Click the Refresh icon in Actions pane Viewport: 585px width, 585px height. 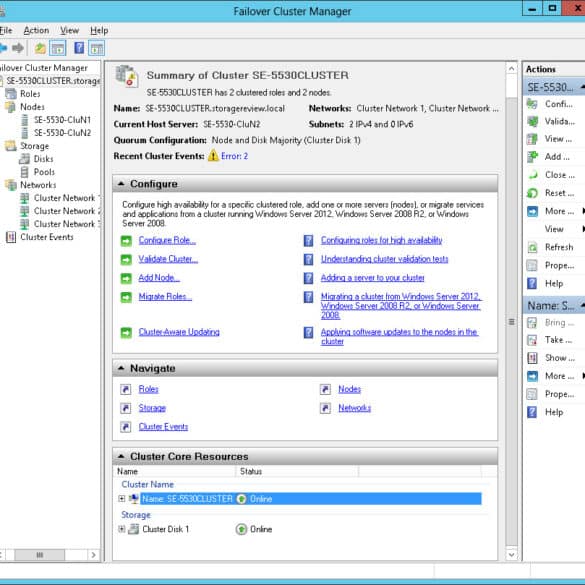532,247
